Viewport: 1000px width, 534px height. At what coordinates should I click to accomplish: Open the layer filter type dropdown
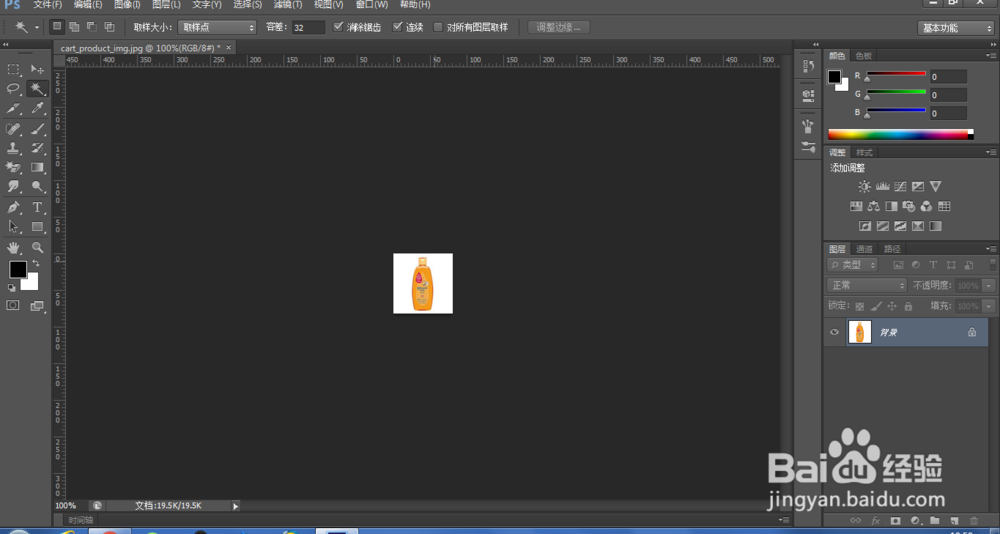click(x=853, y=265)
